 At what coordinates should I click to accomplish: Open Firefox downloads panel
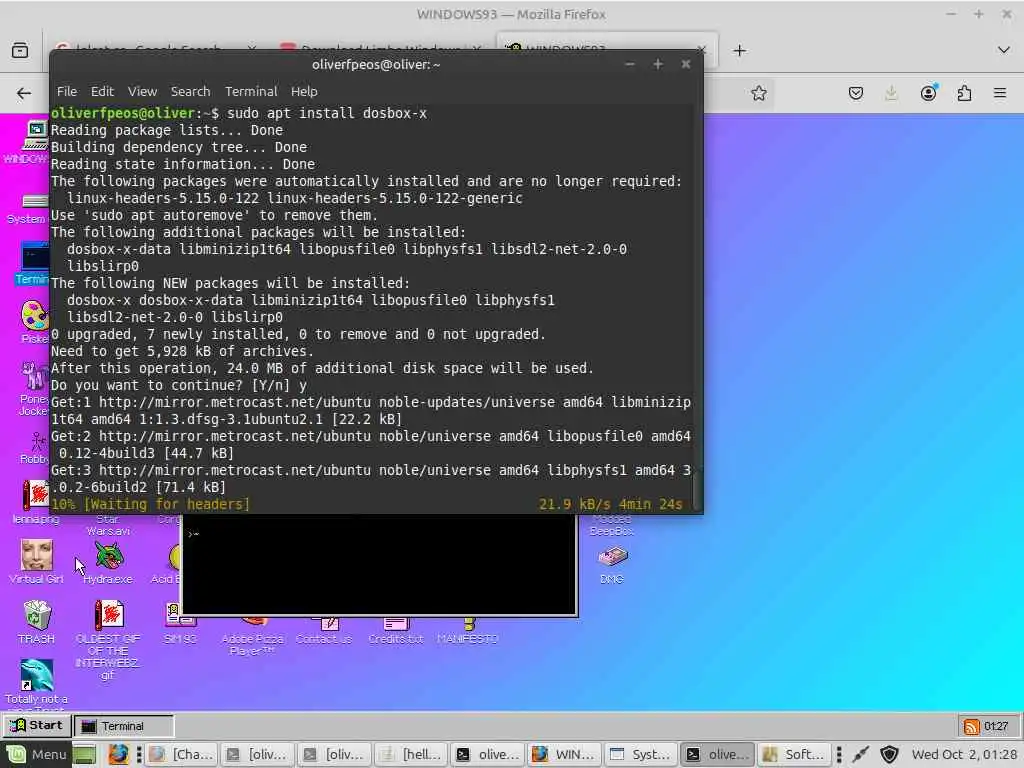[x=891, y=93]
